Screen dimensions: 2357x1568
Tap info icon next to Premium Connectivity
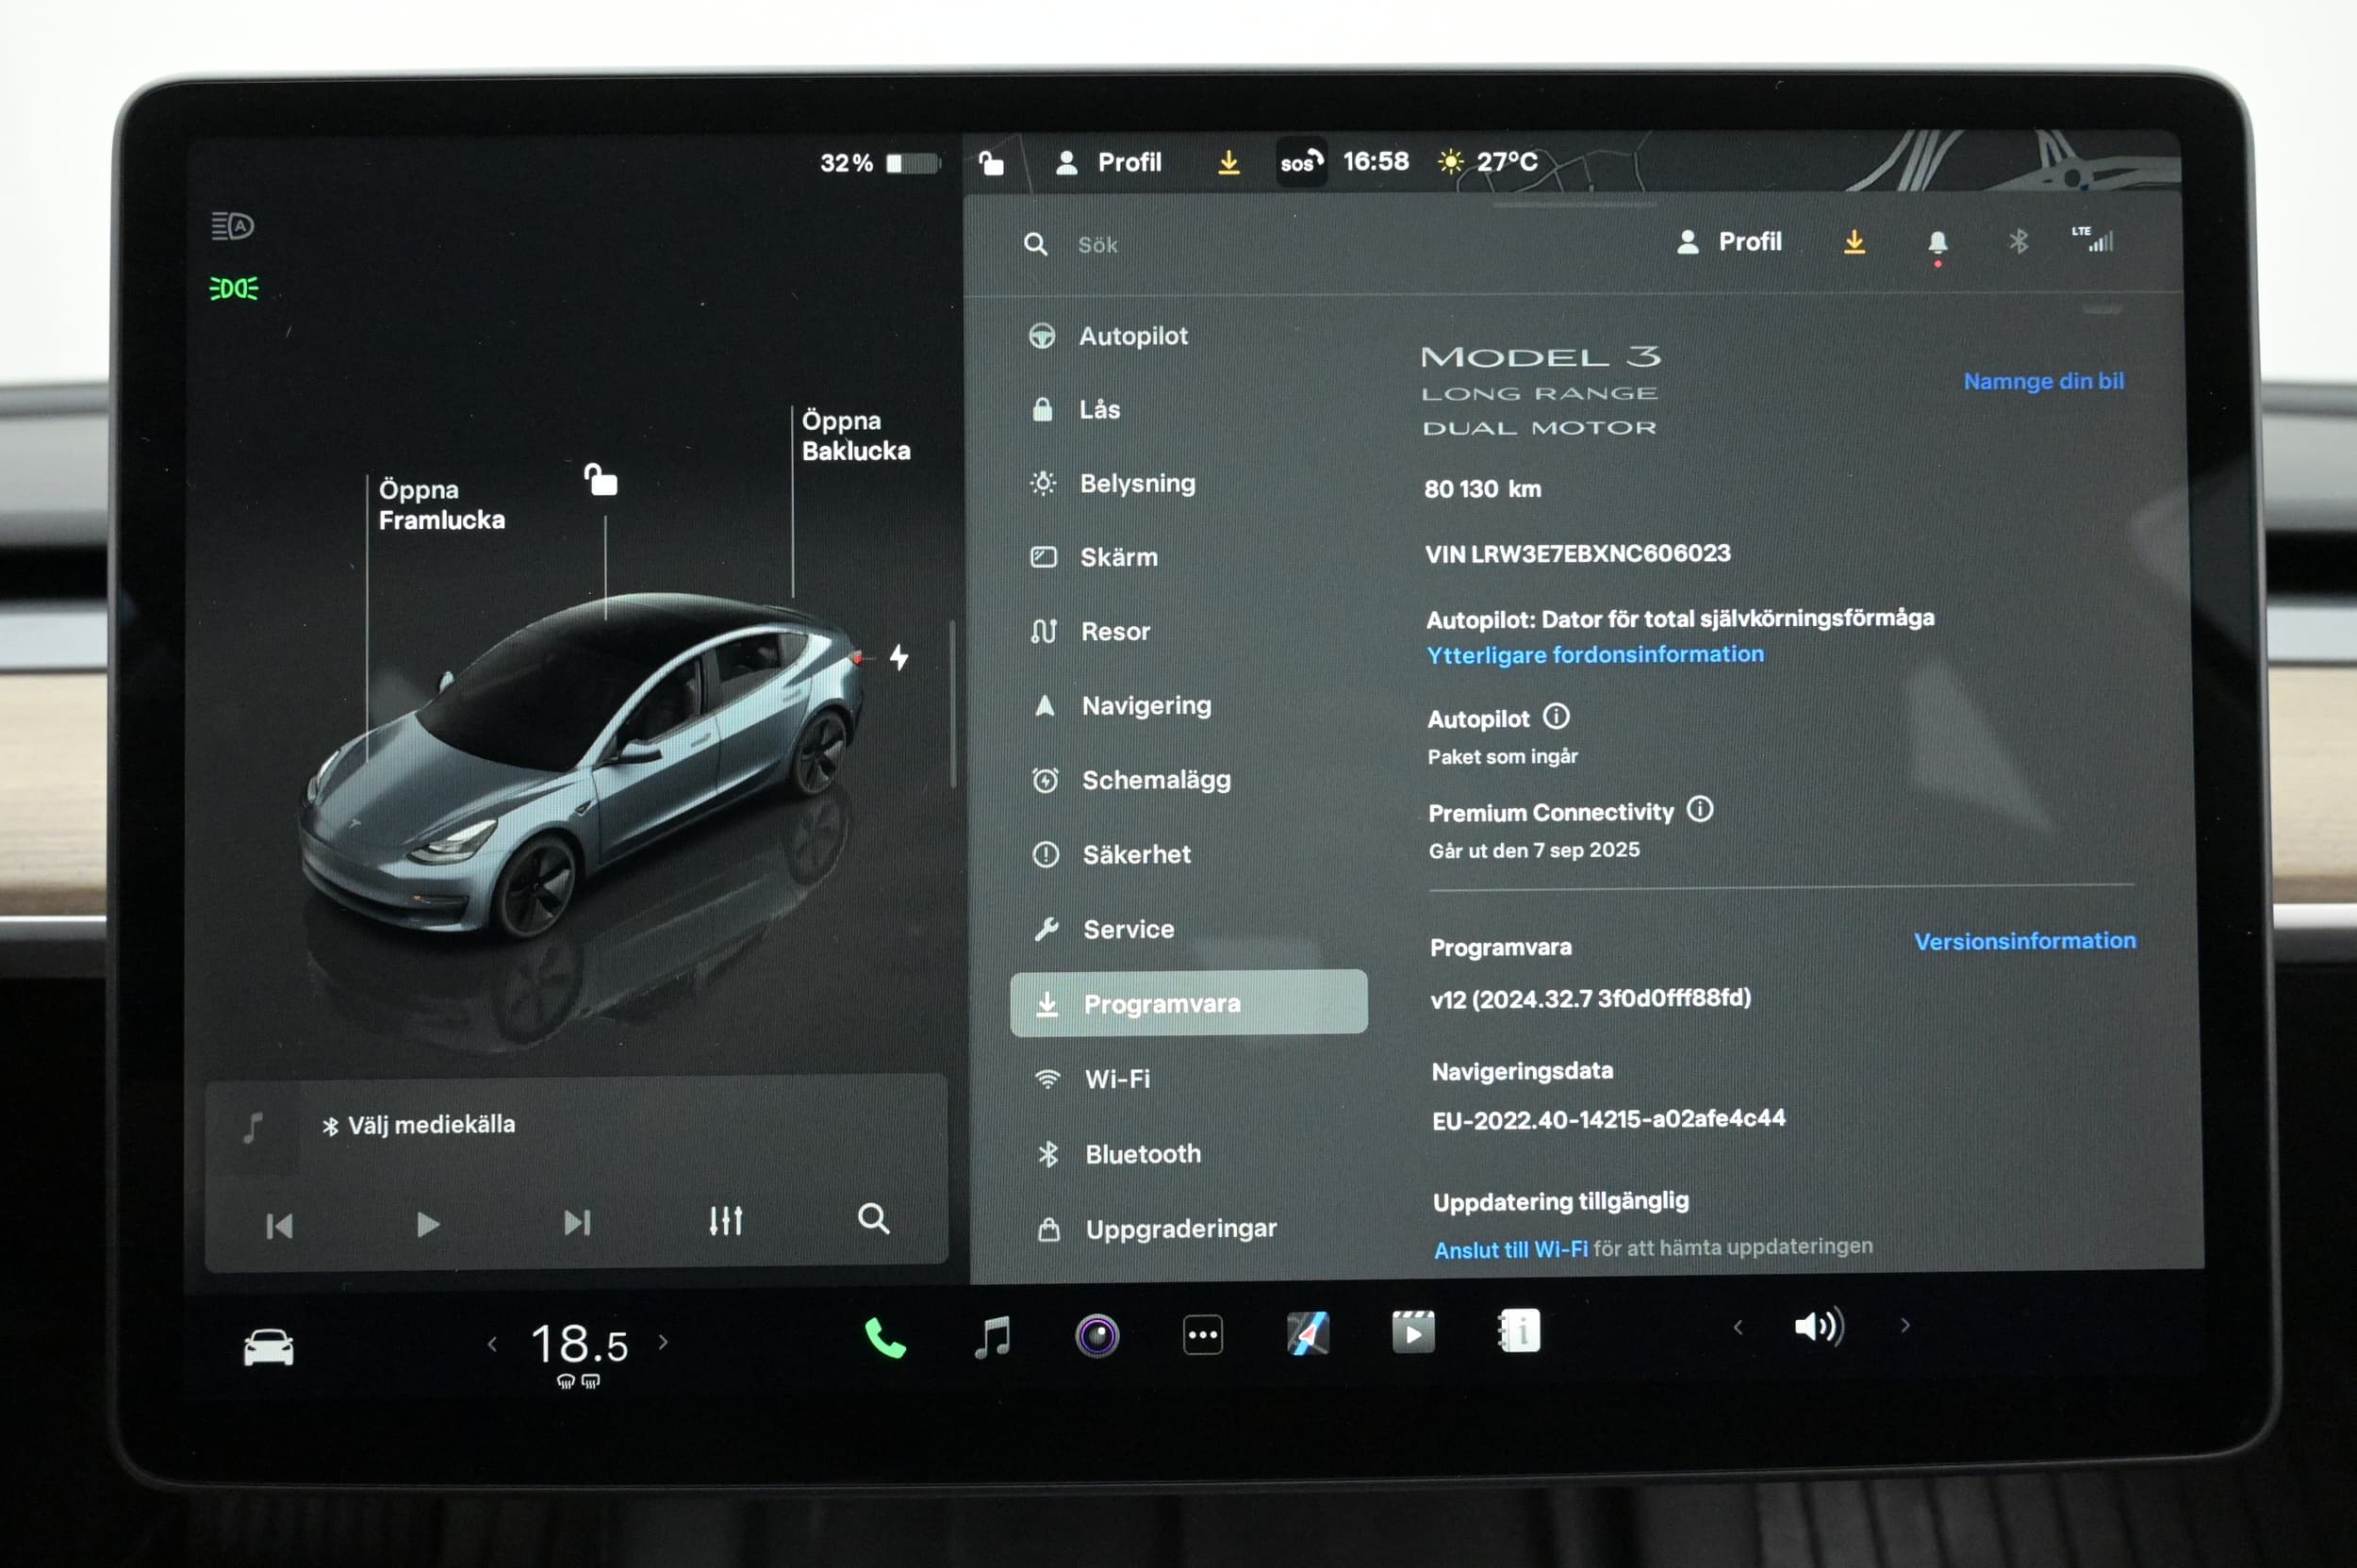coord(1700,809)
